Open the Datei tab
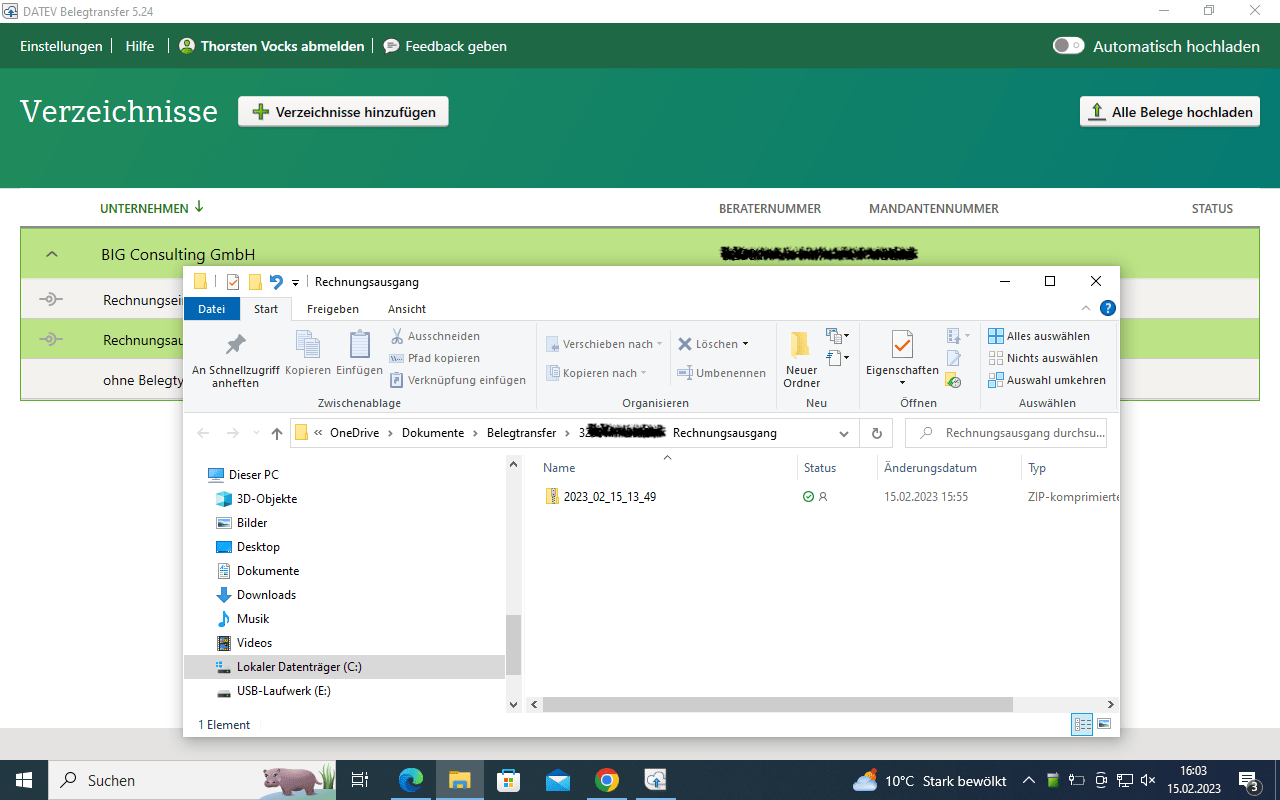1280x800 pixels. click(x=212, y=309)
